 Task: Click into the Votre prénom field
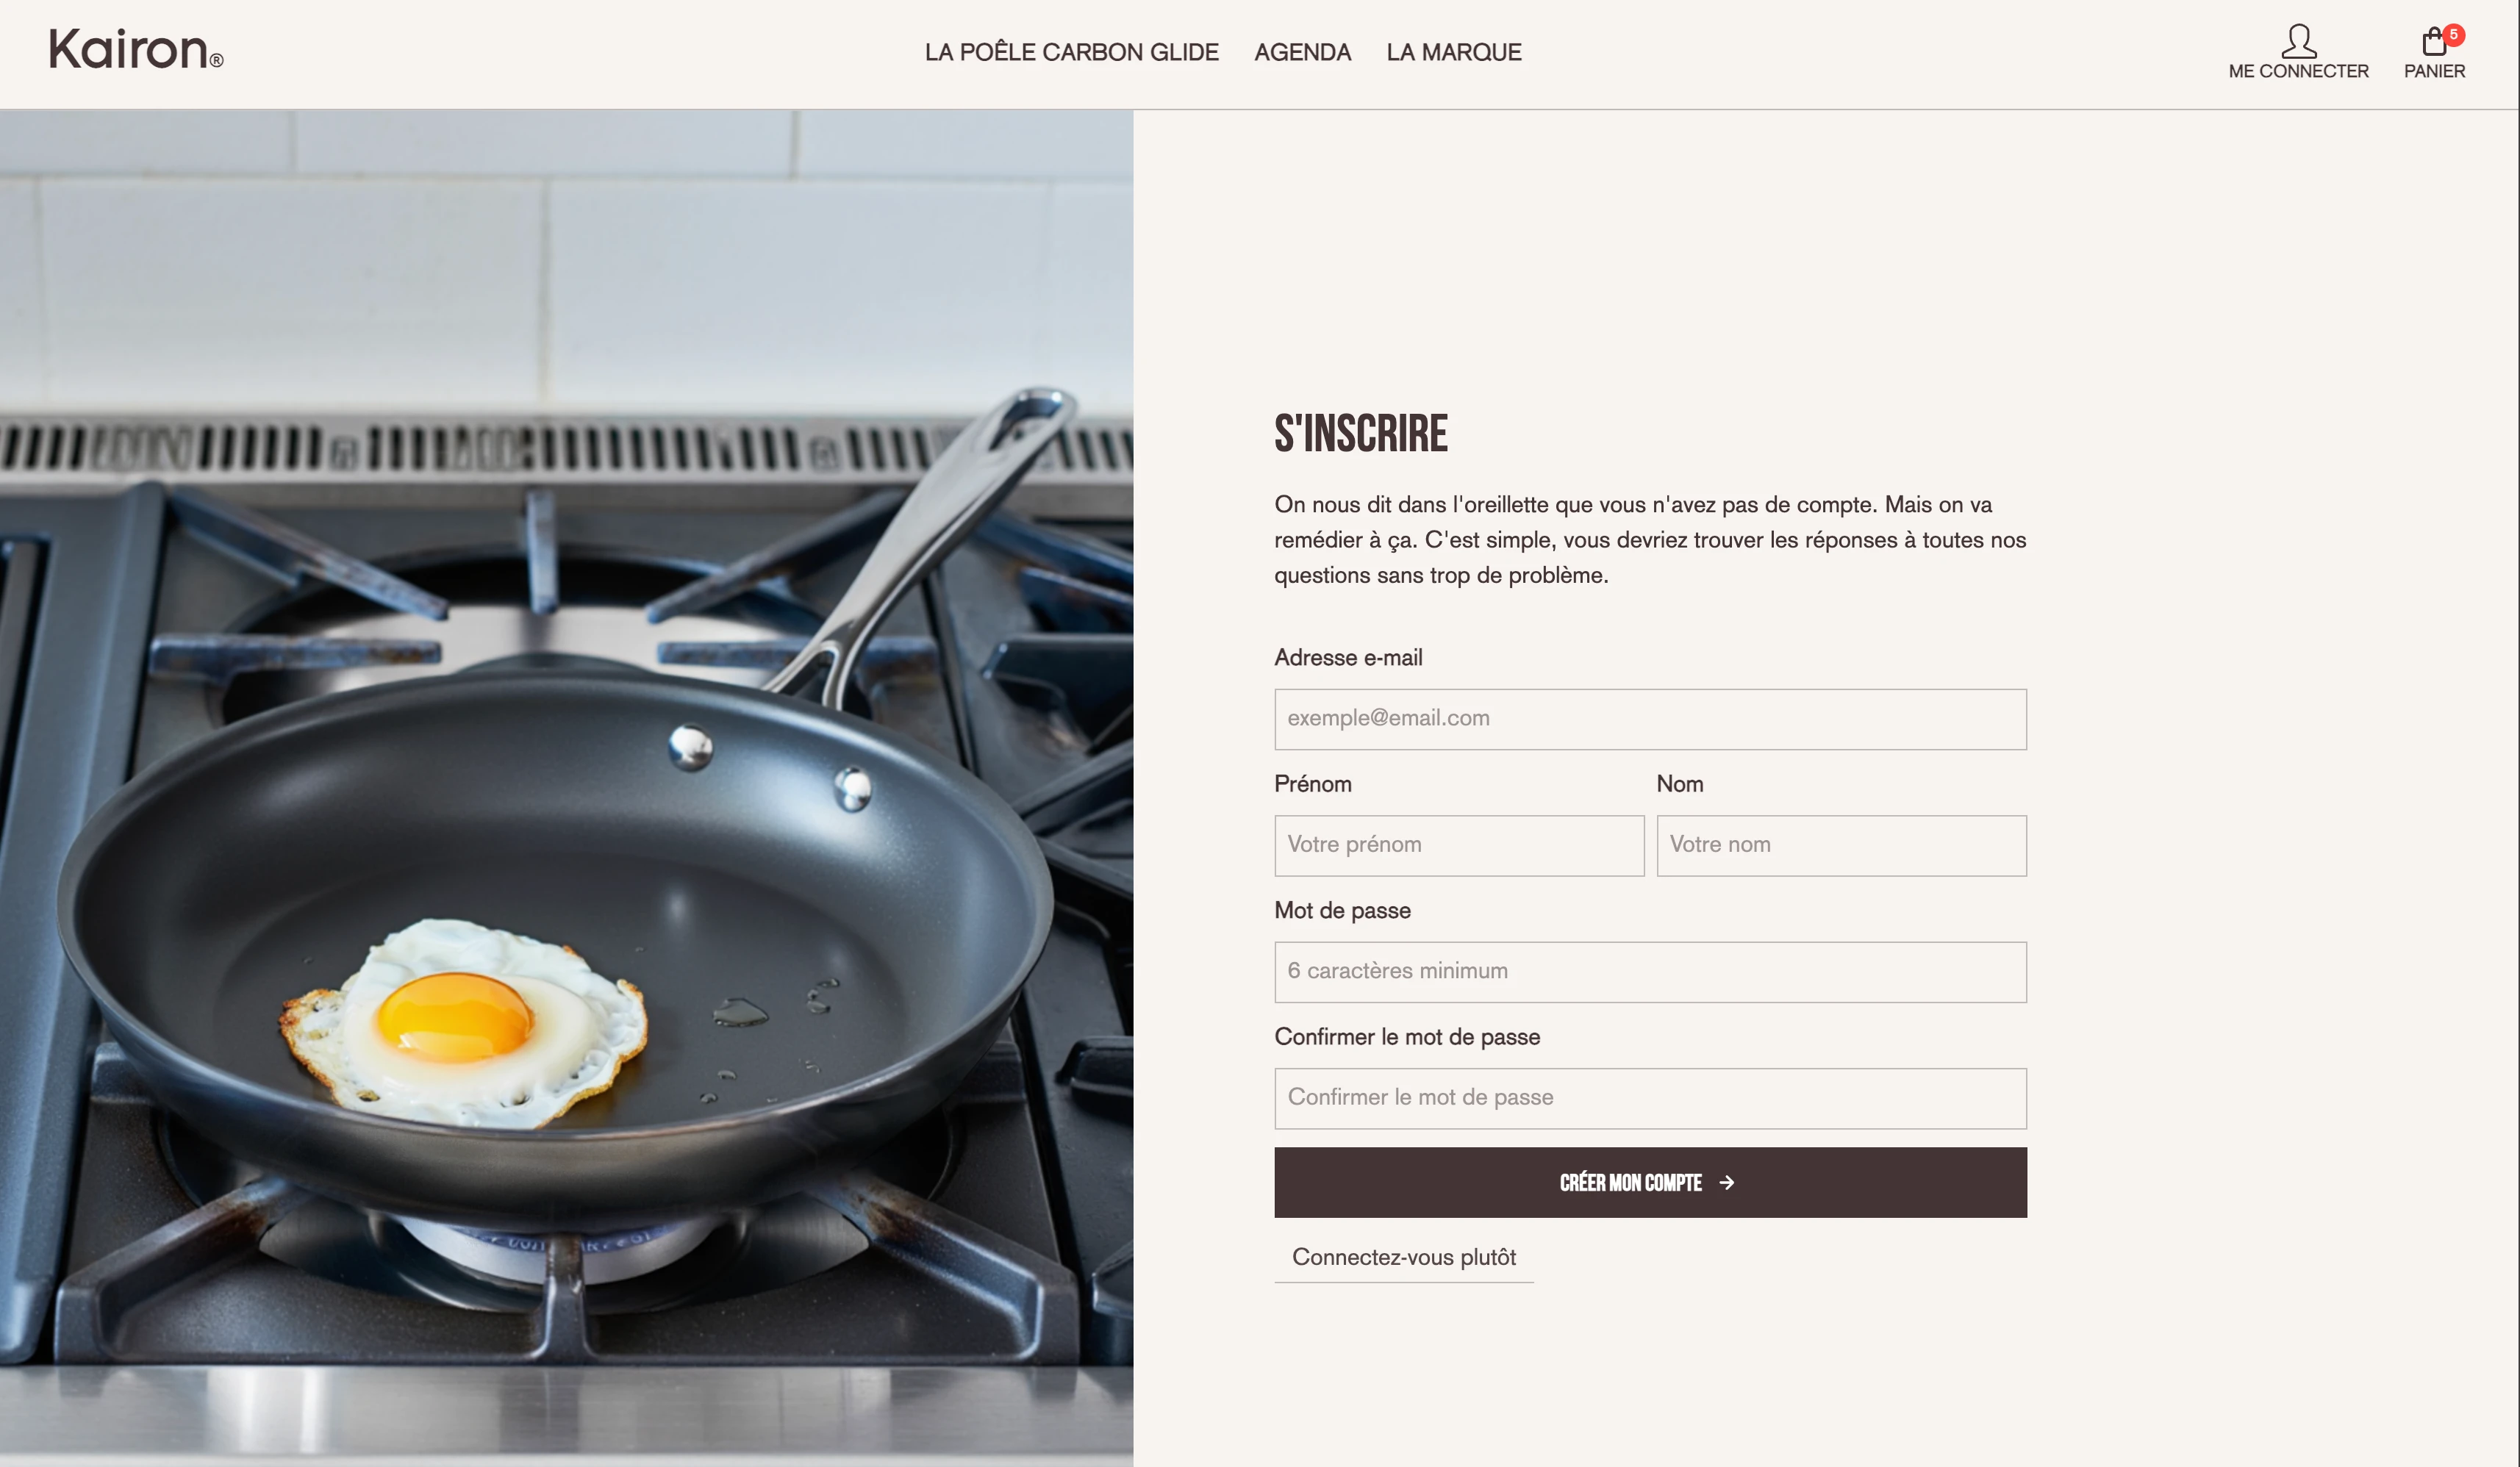pyautogui.click(x=1459, y=845)
